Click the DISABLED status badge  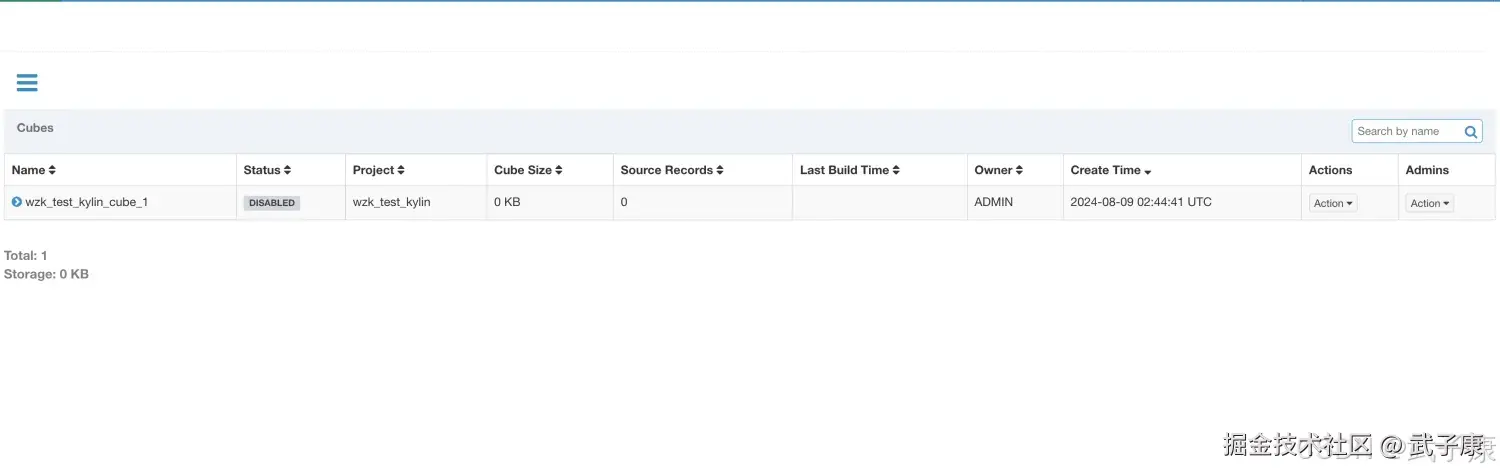click(272, 203)
